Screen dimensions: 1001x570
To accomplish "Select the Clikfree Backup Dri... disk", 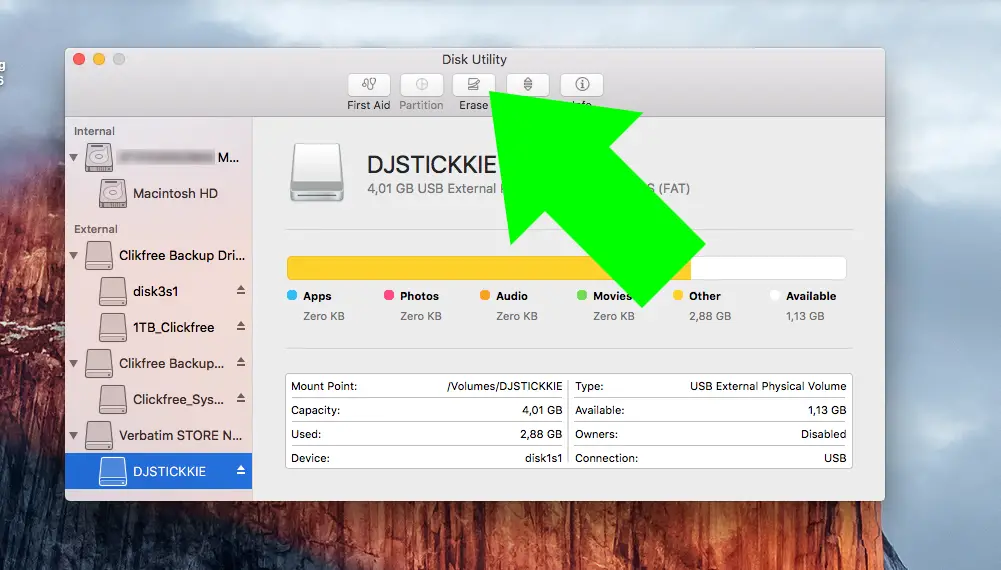I will coord(158,255).
